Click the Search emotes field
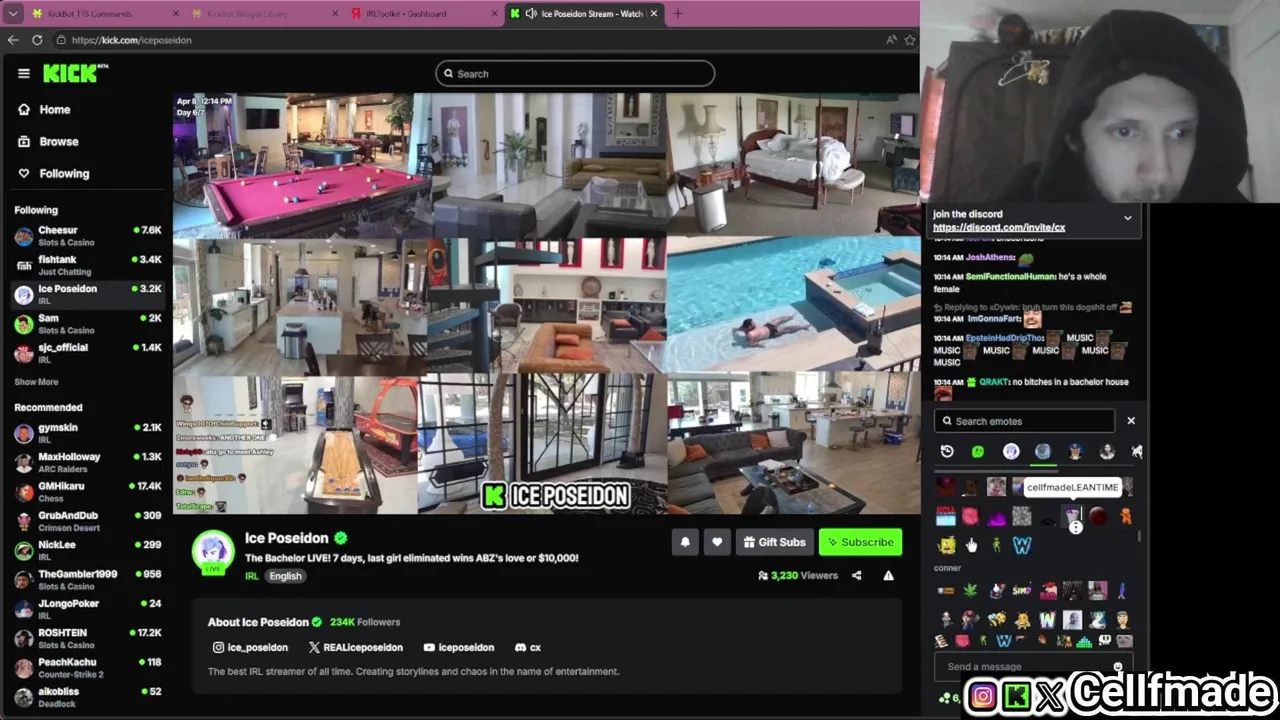 point(1025,421)
